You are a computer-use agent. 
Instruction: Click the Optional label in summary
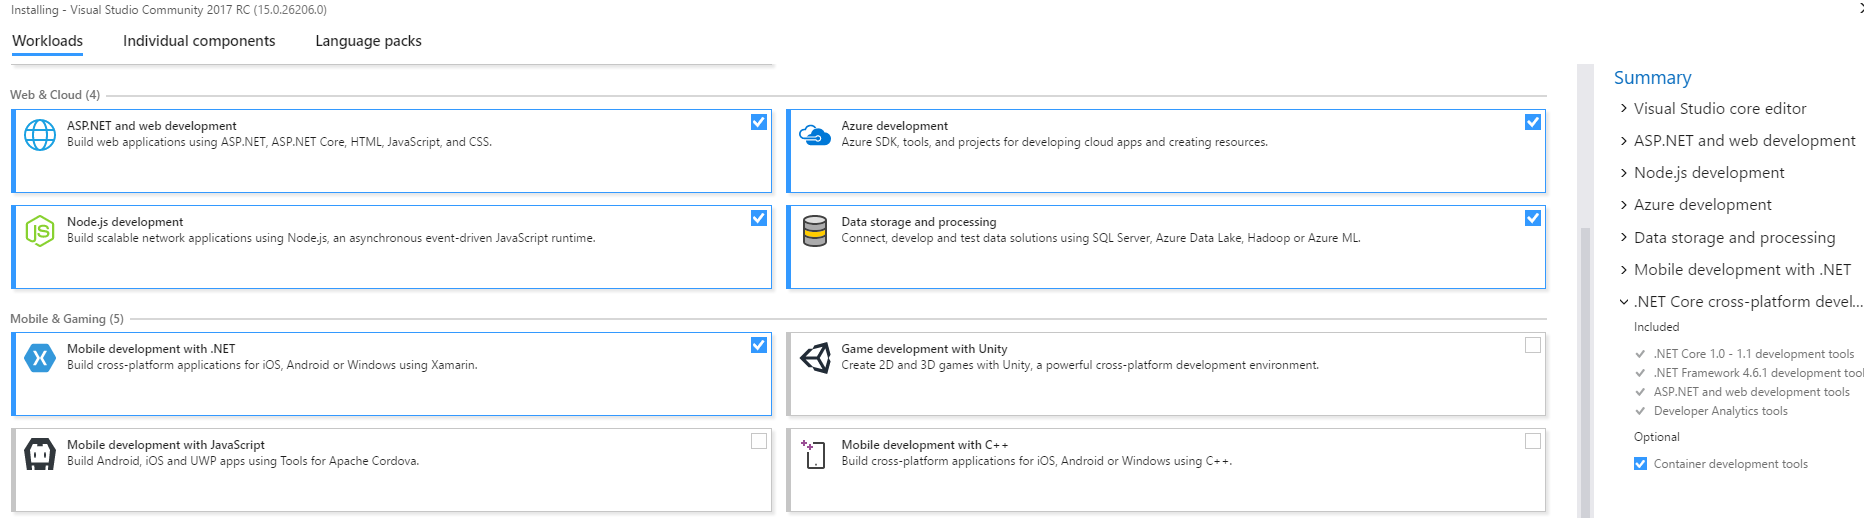tap(1656, 437)
